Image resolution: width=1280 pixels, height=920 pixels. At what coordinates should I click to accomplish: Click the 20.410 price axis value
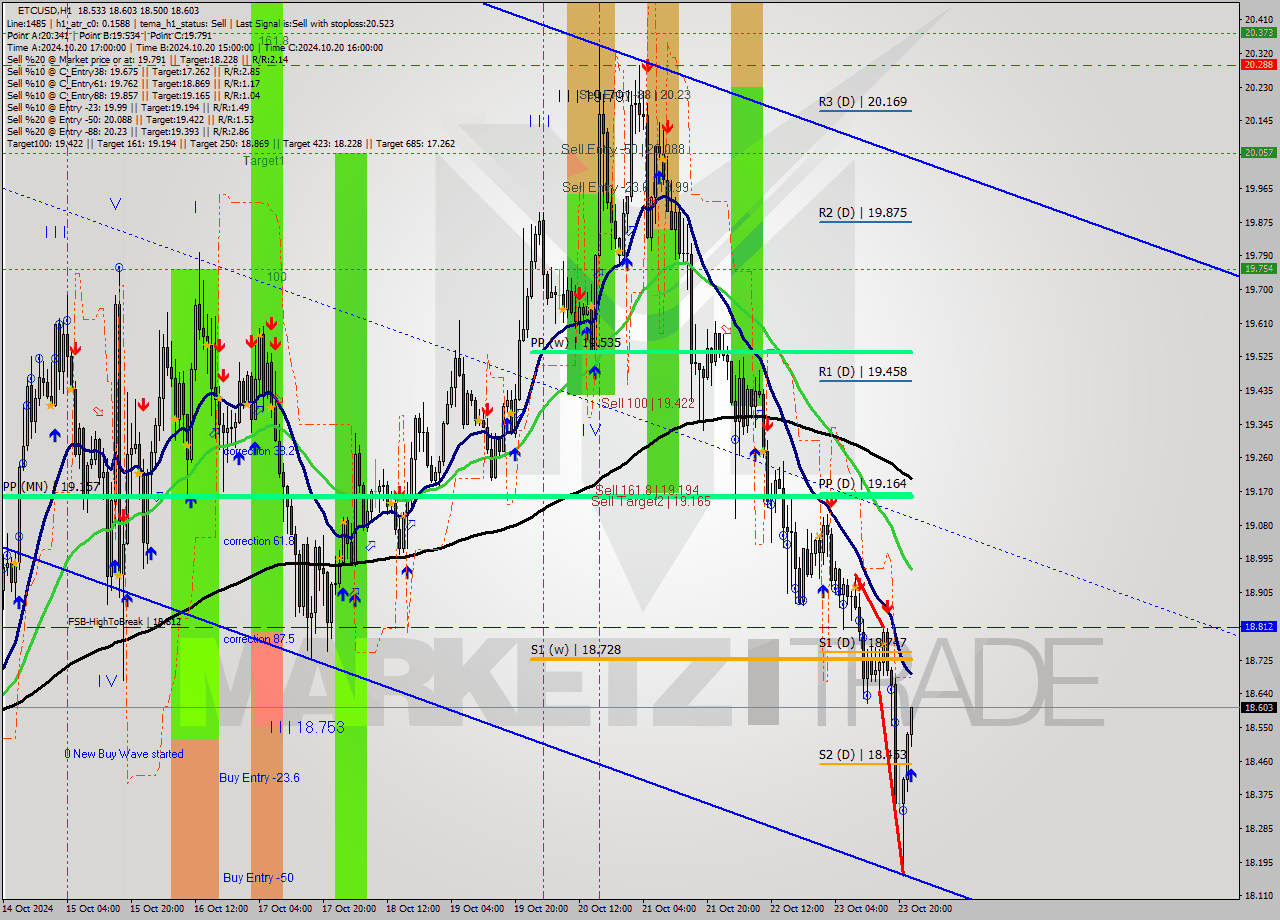pos(1258,19)
